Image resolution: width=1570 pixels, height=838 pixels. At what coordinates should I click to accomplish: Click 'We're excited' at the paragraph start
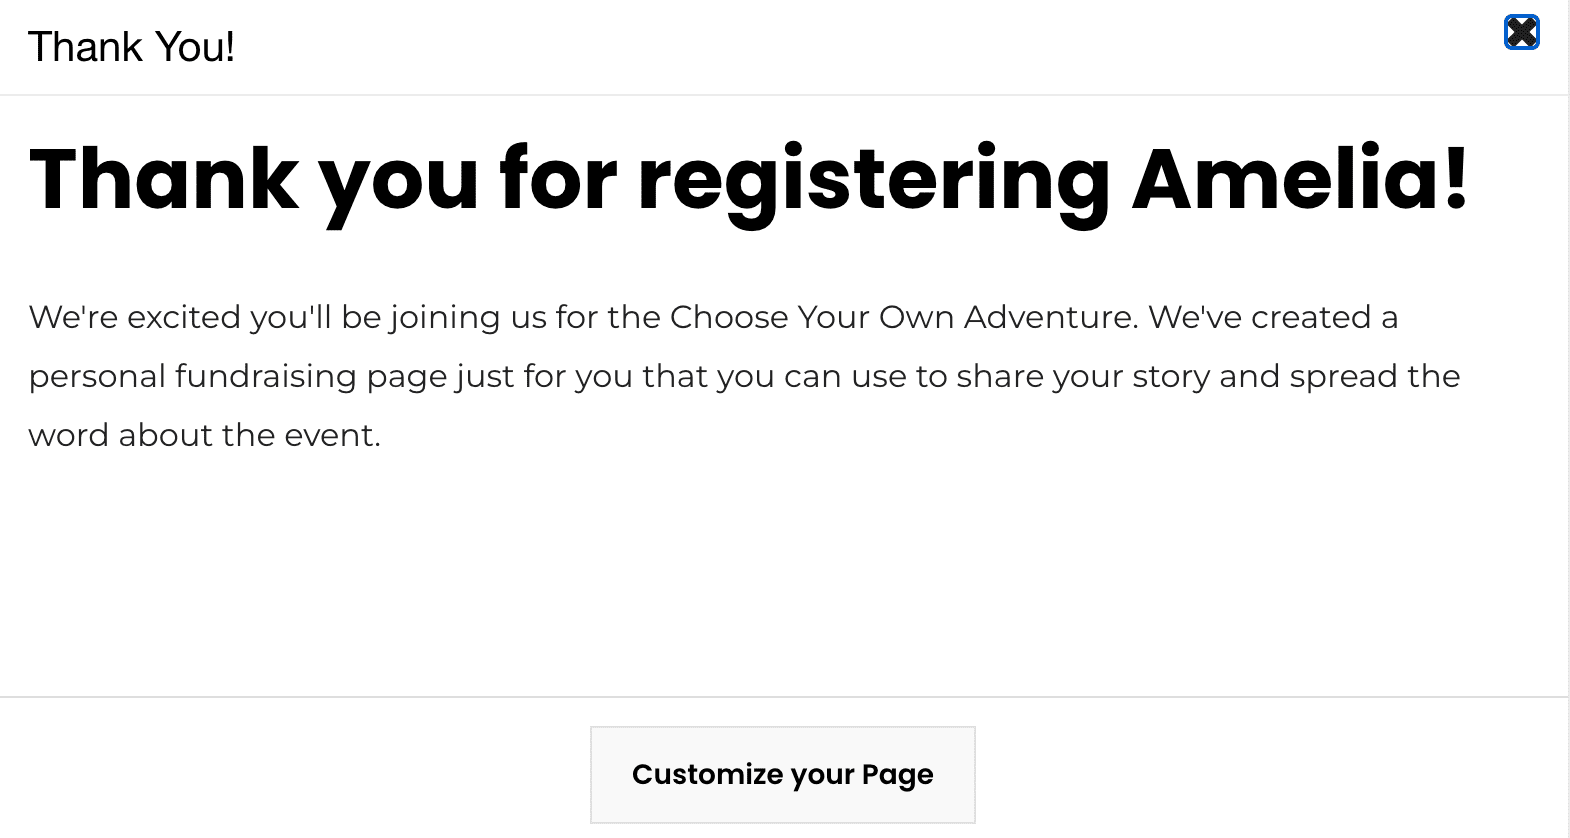click(134, 317)
